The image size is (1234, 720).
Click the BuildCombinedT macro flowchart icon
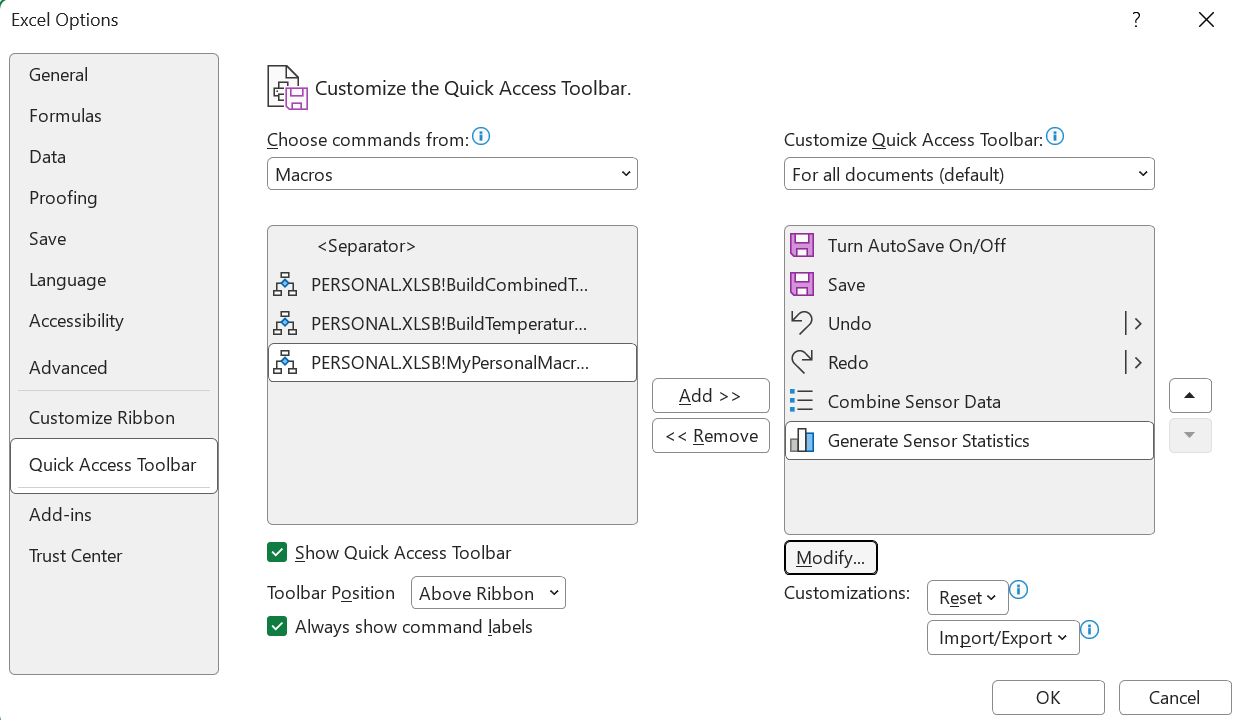click(x=285, y=285)
